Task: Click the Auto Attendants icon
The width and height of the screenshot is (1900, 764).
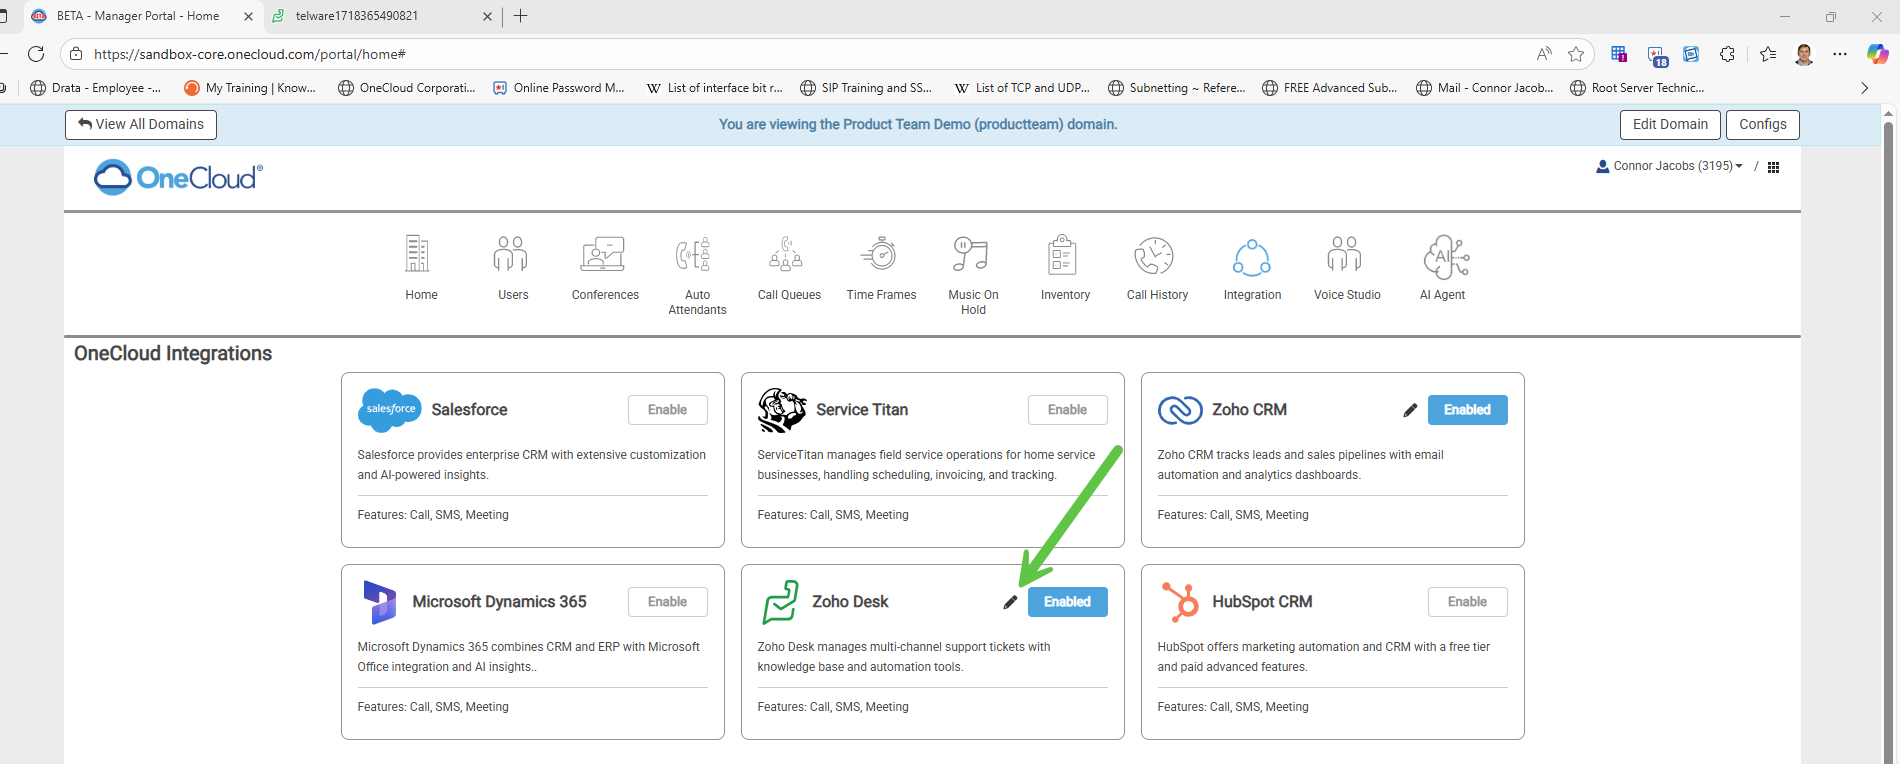Action: (696, 256)
